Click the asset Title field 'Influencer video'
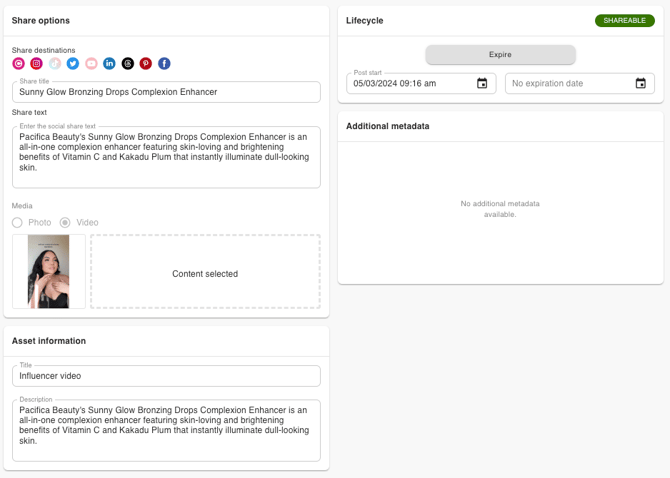 point(166,376)
